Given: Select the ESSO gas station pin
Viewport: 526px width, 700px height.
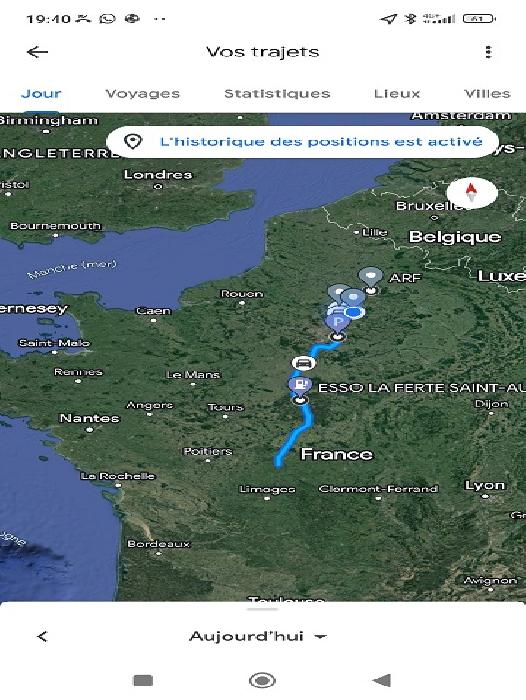Looking at the screenshot, I should click(x=300, y=385).
